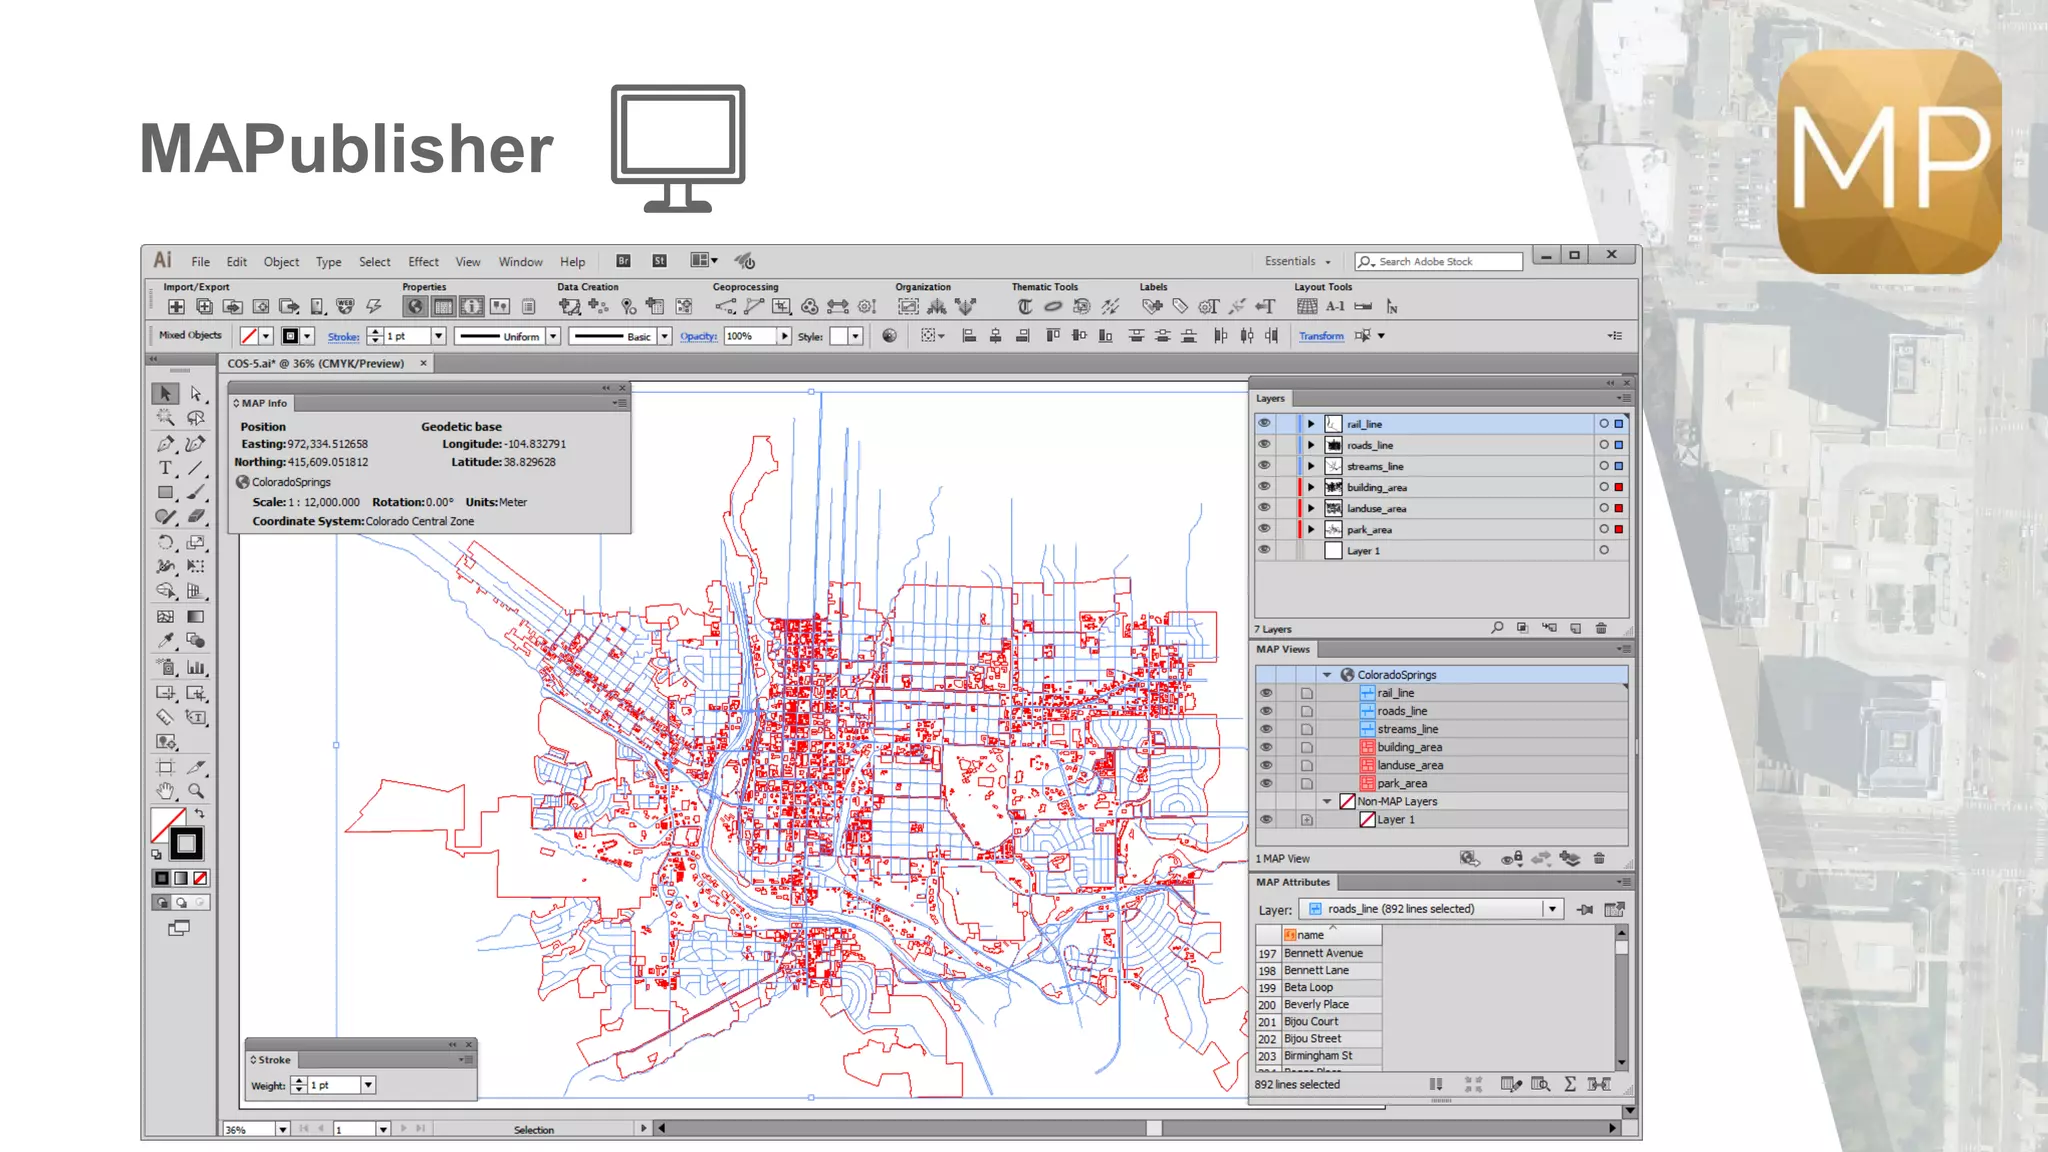Hide the roads_line layer in Layers
Viewport: 2048px width, 1152px height.
(1264, 445)
